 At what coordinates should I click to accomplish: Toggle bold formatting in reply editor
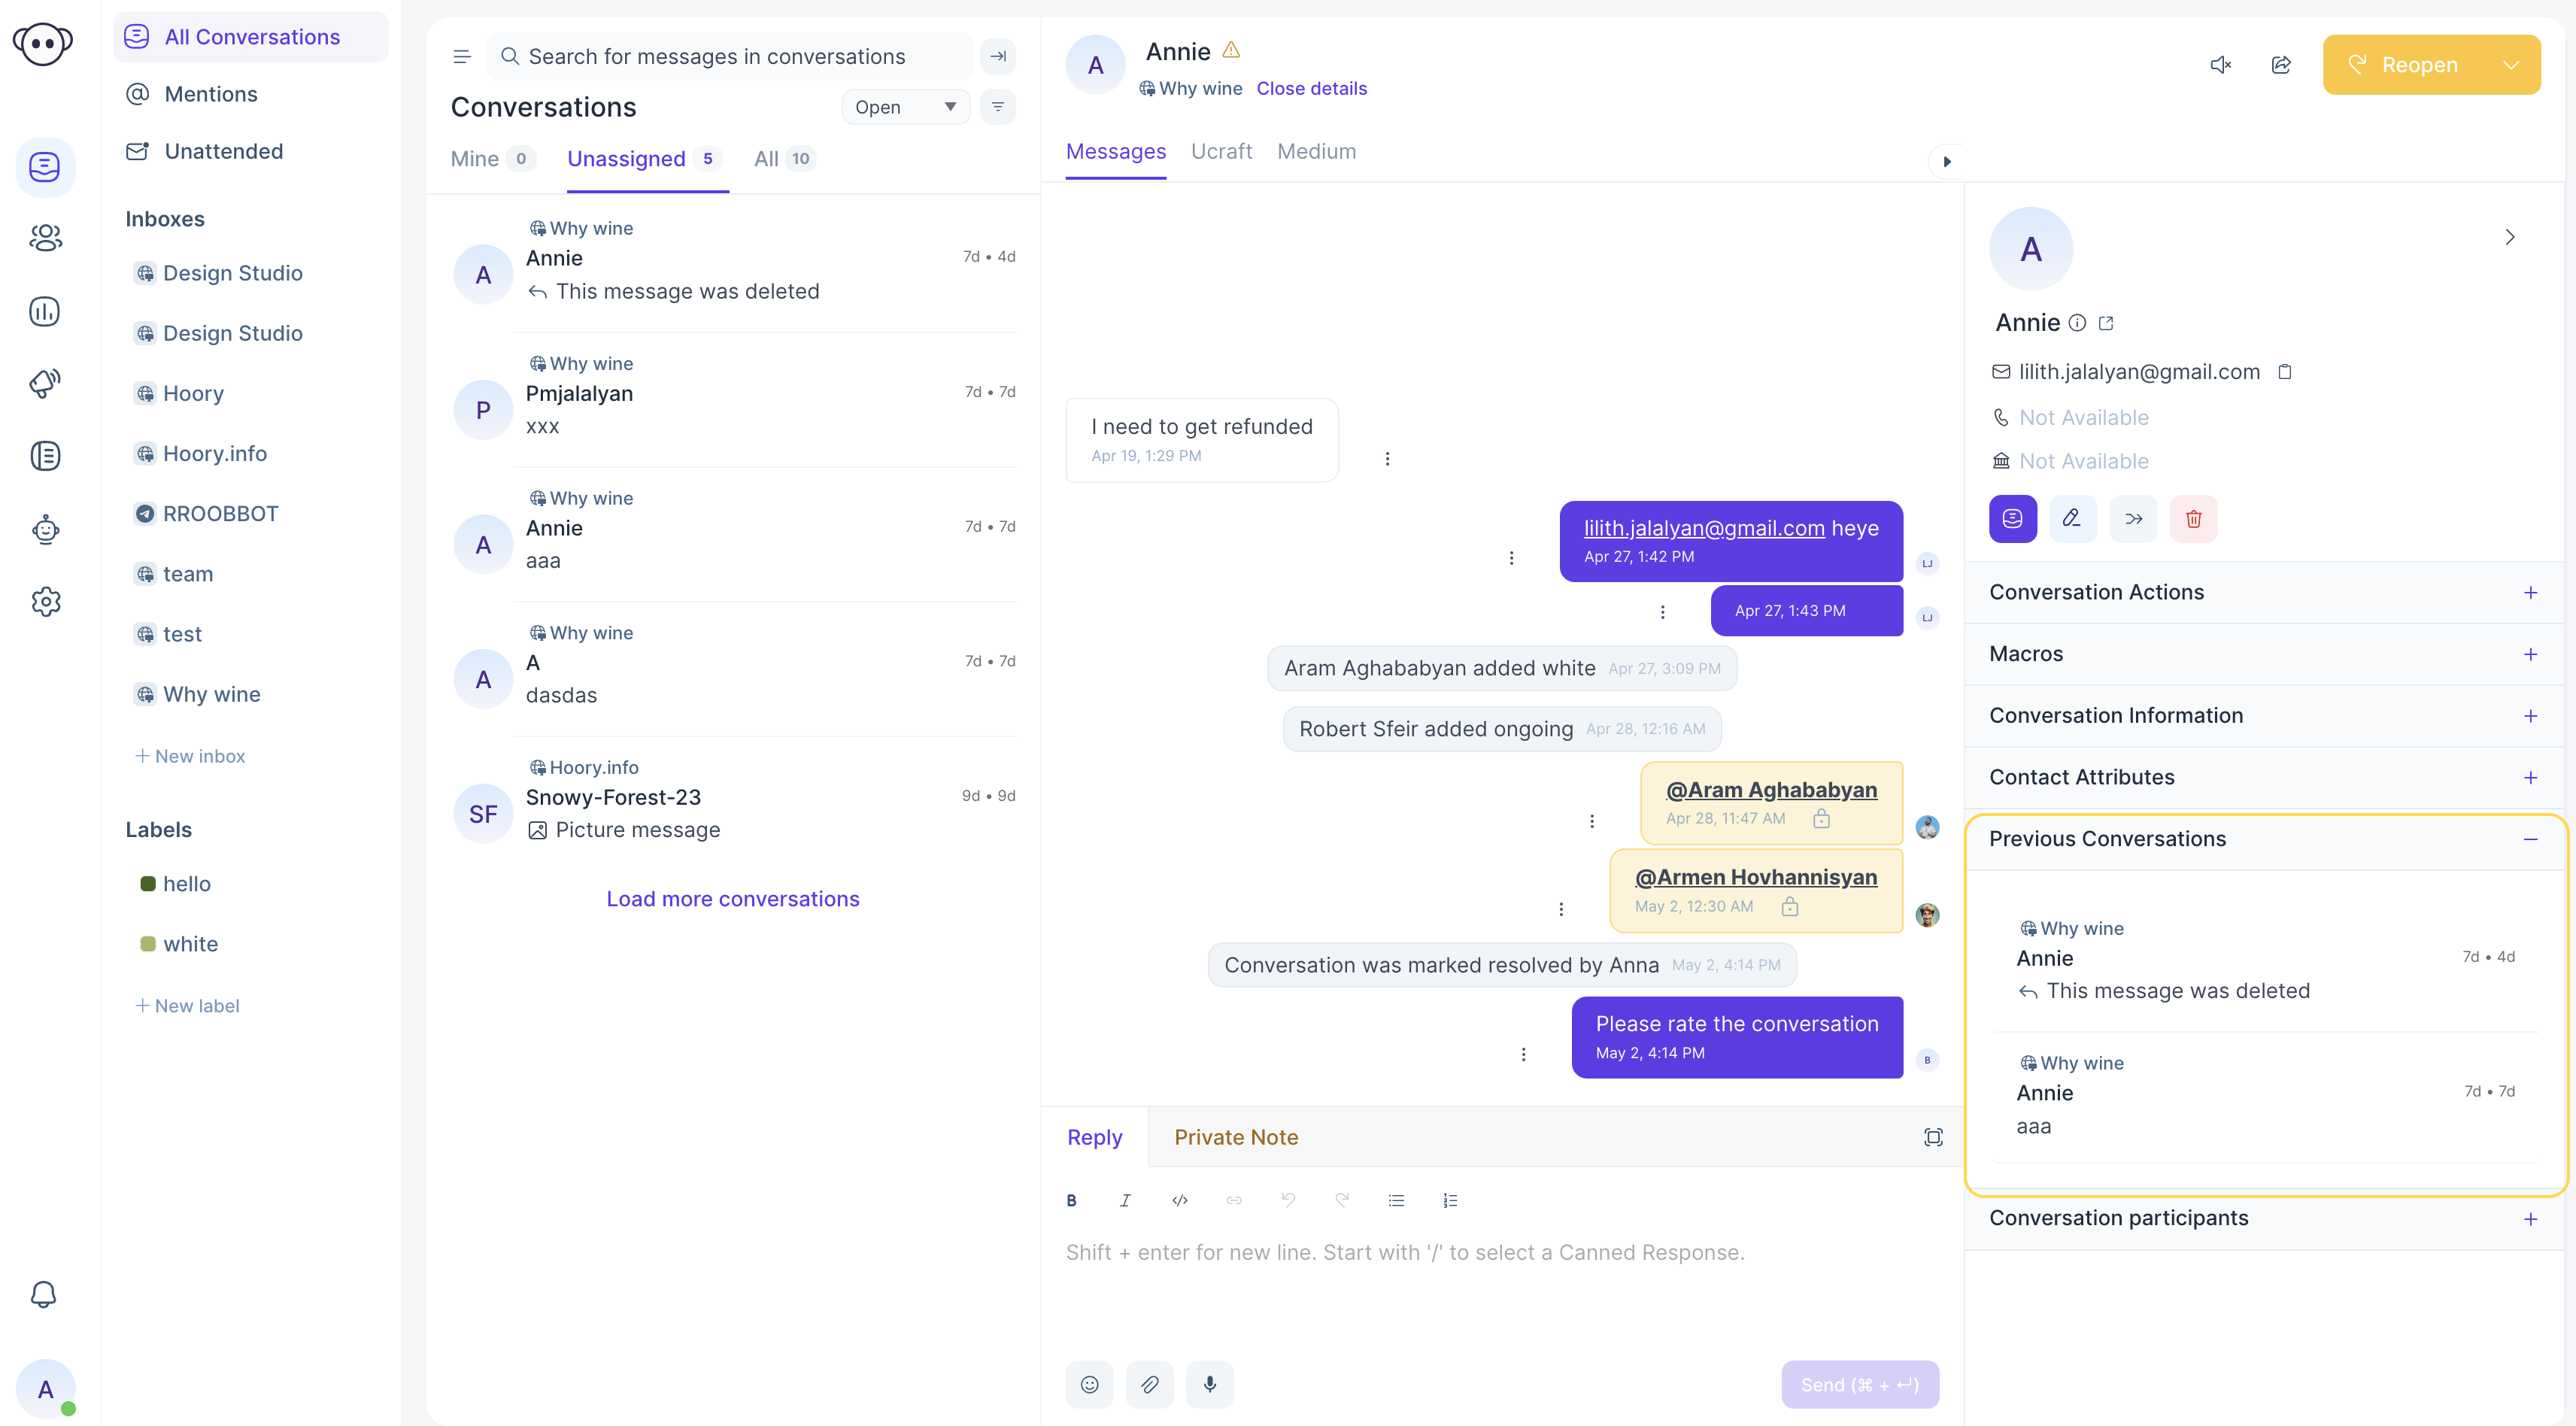coord(1071,1201)
